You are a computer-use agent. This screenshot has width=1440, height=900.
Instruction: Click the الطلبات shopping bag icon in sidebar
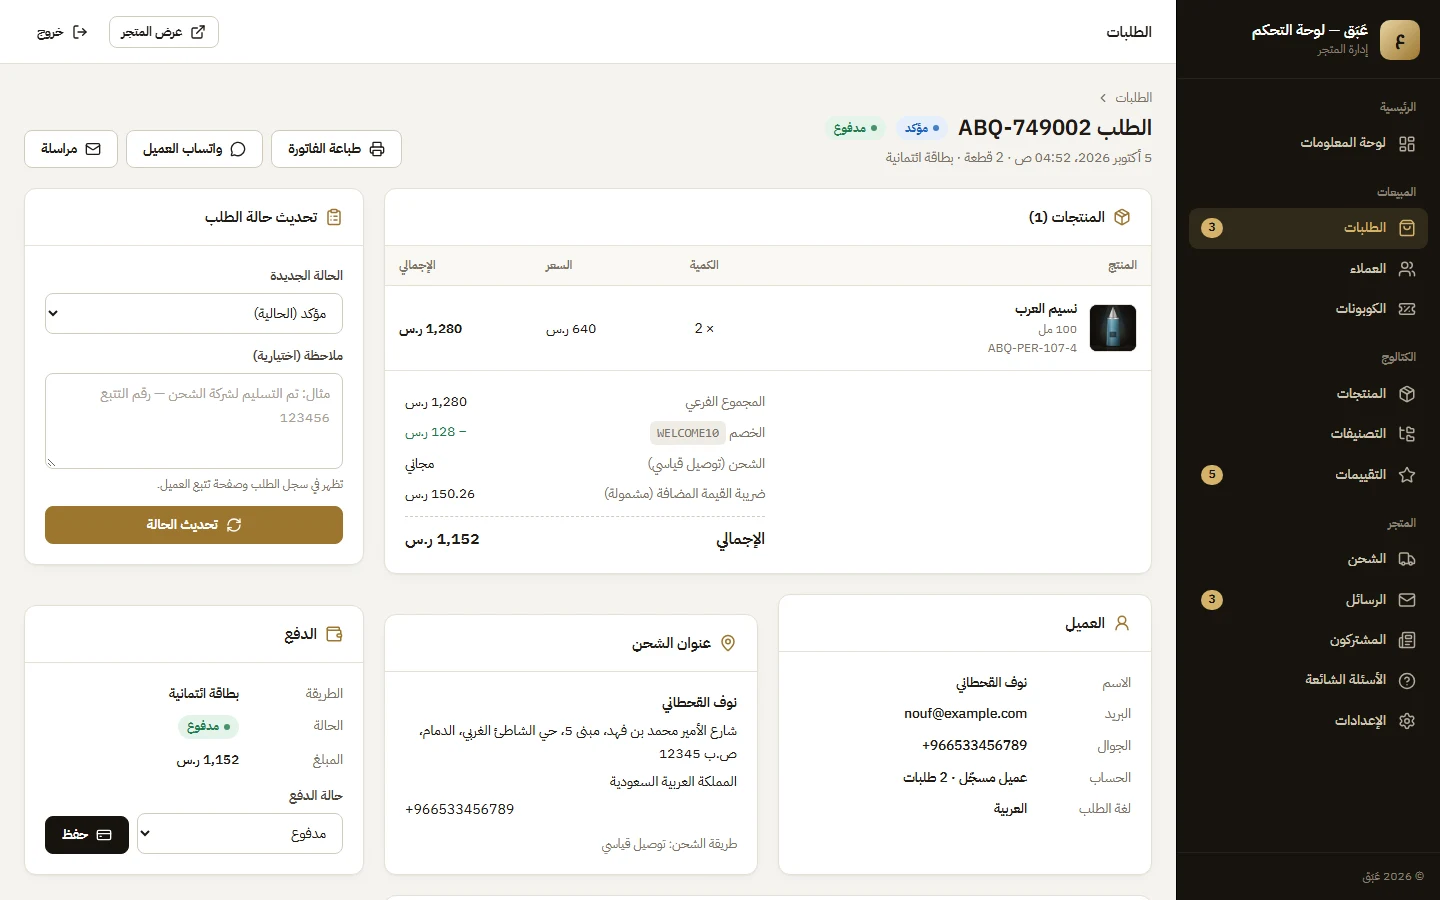[x=1407, y=228]
